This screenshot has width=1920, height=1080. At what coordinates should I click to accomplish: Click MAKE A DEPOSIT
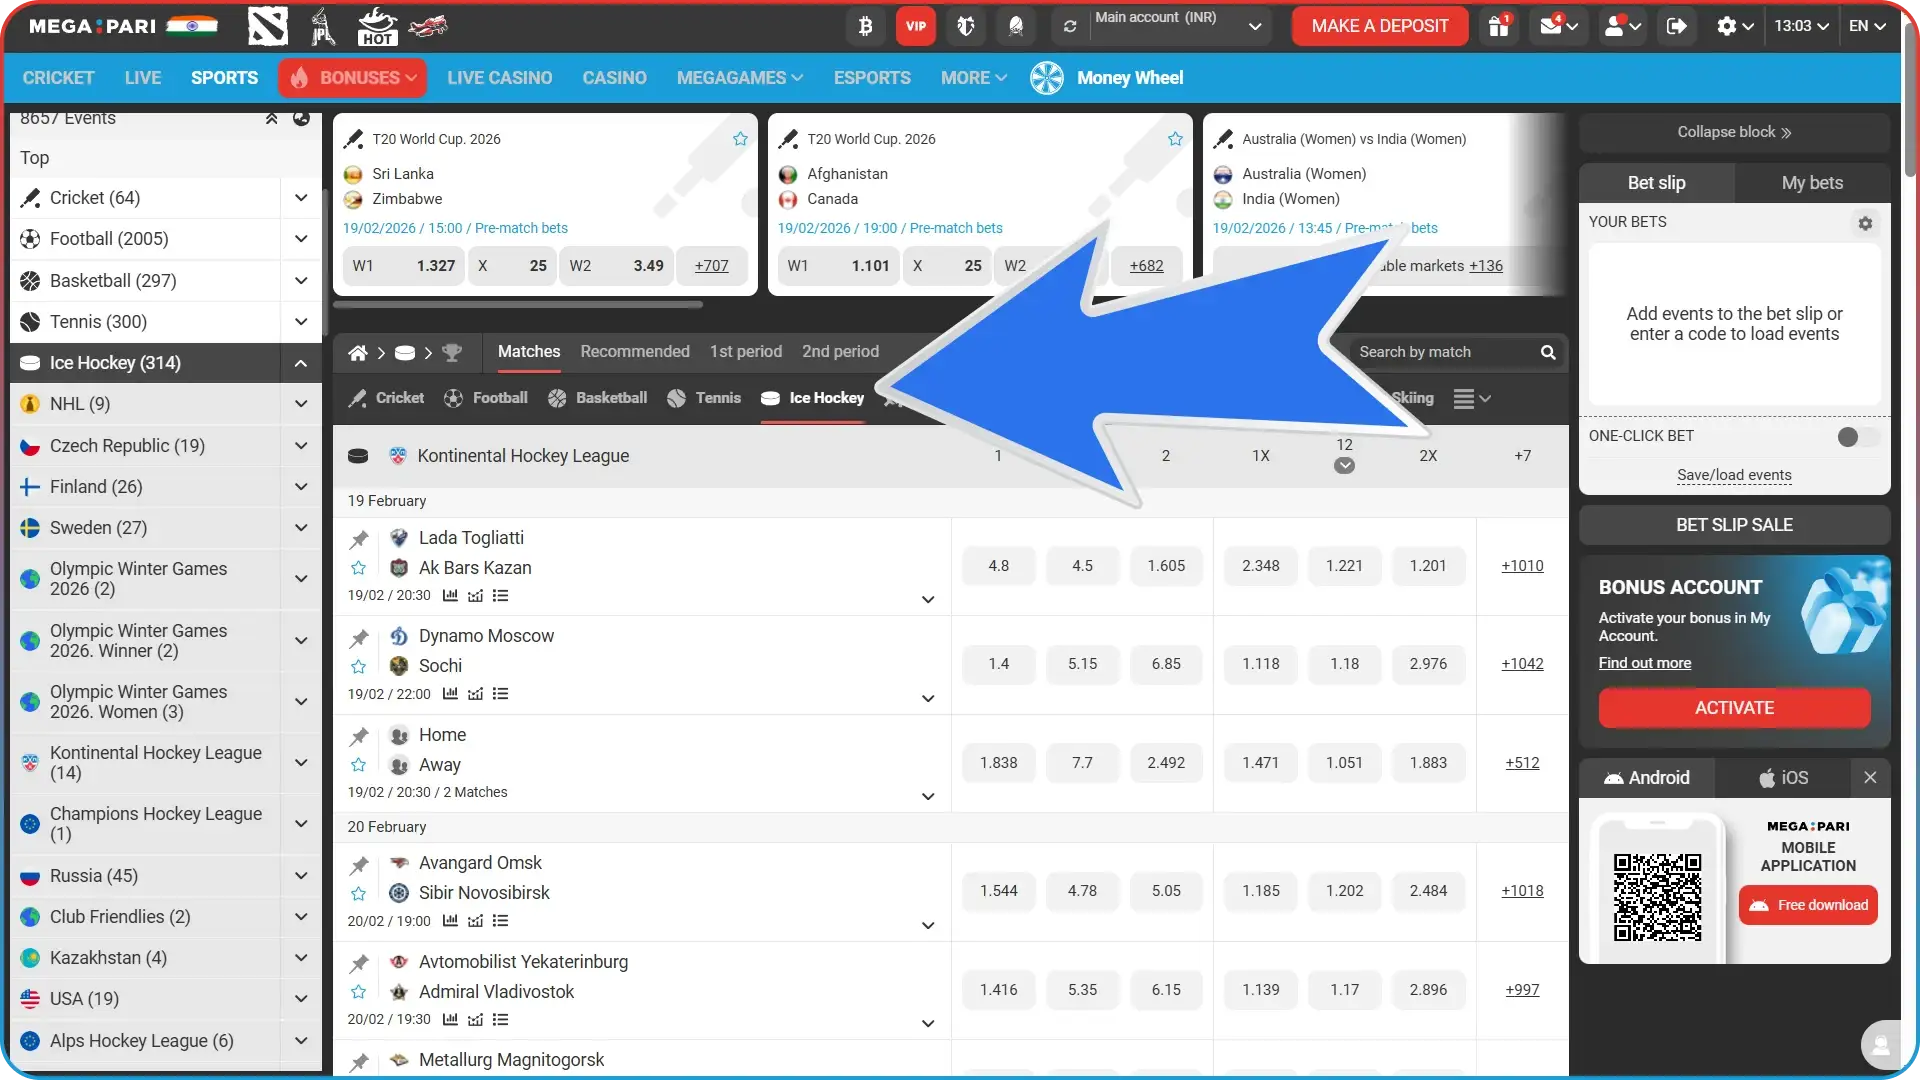1378,26
